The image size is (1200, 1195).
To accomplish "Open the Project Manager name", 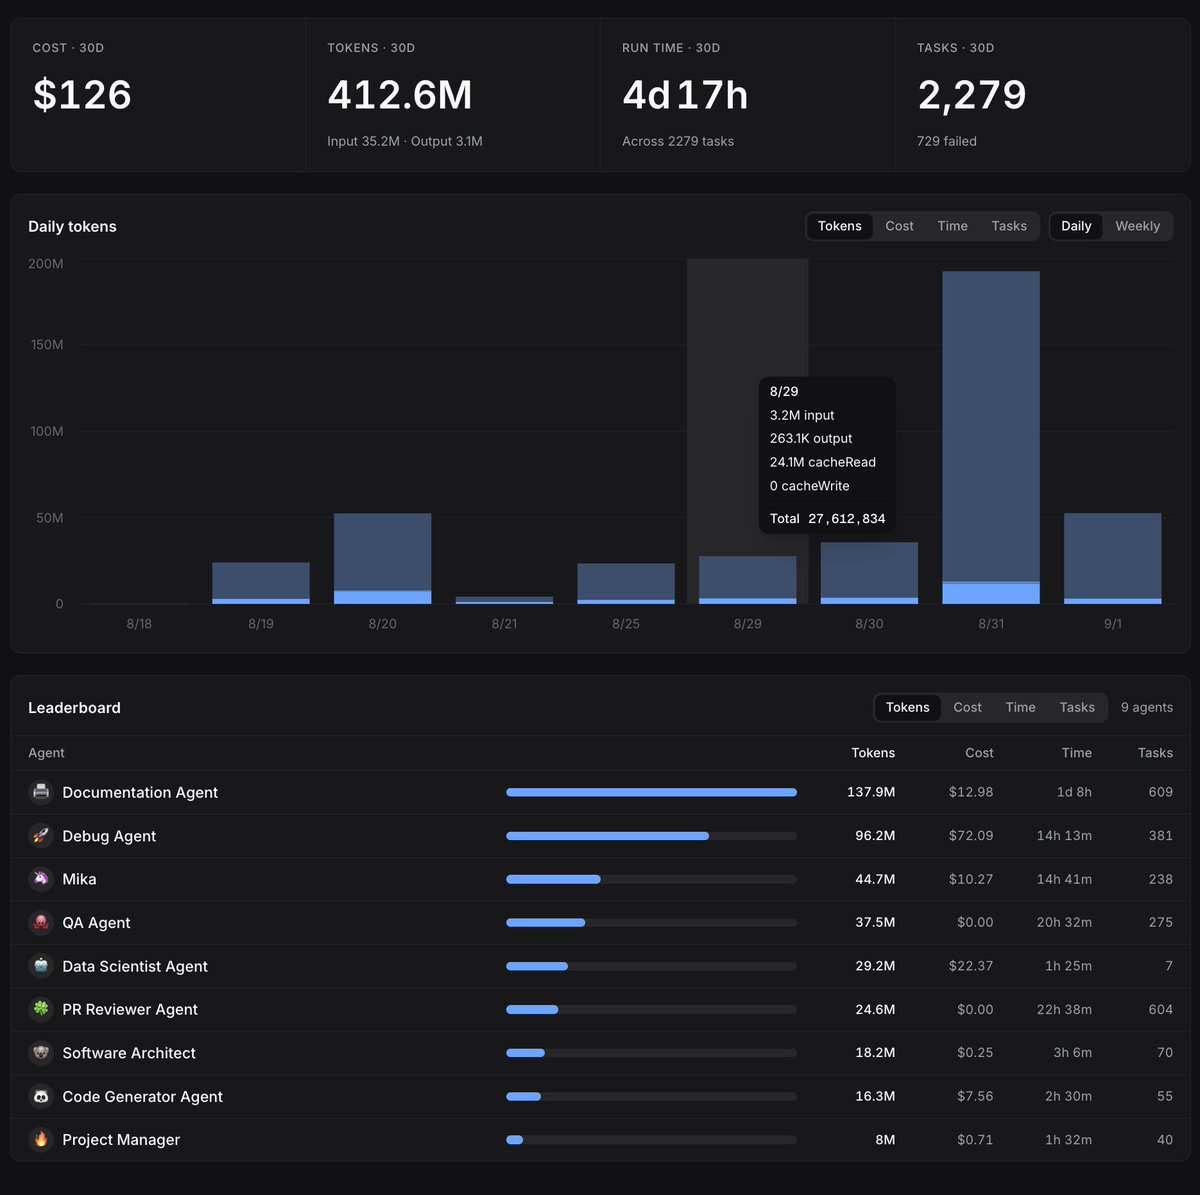I will [121, 1140].
